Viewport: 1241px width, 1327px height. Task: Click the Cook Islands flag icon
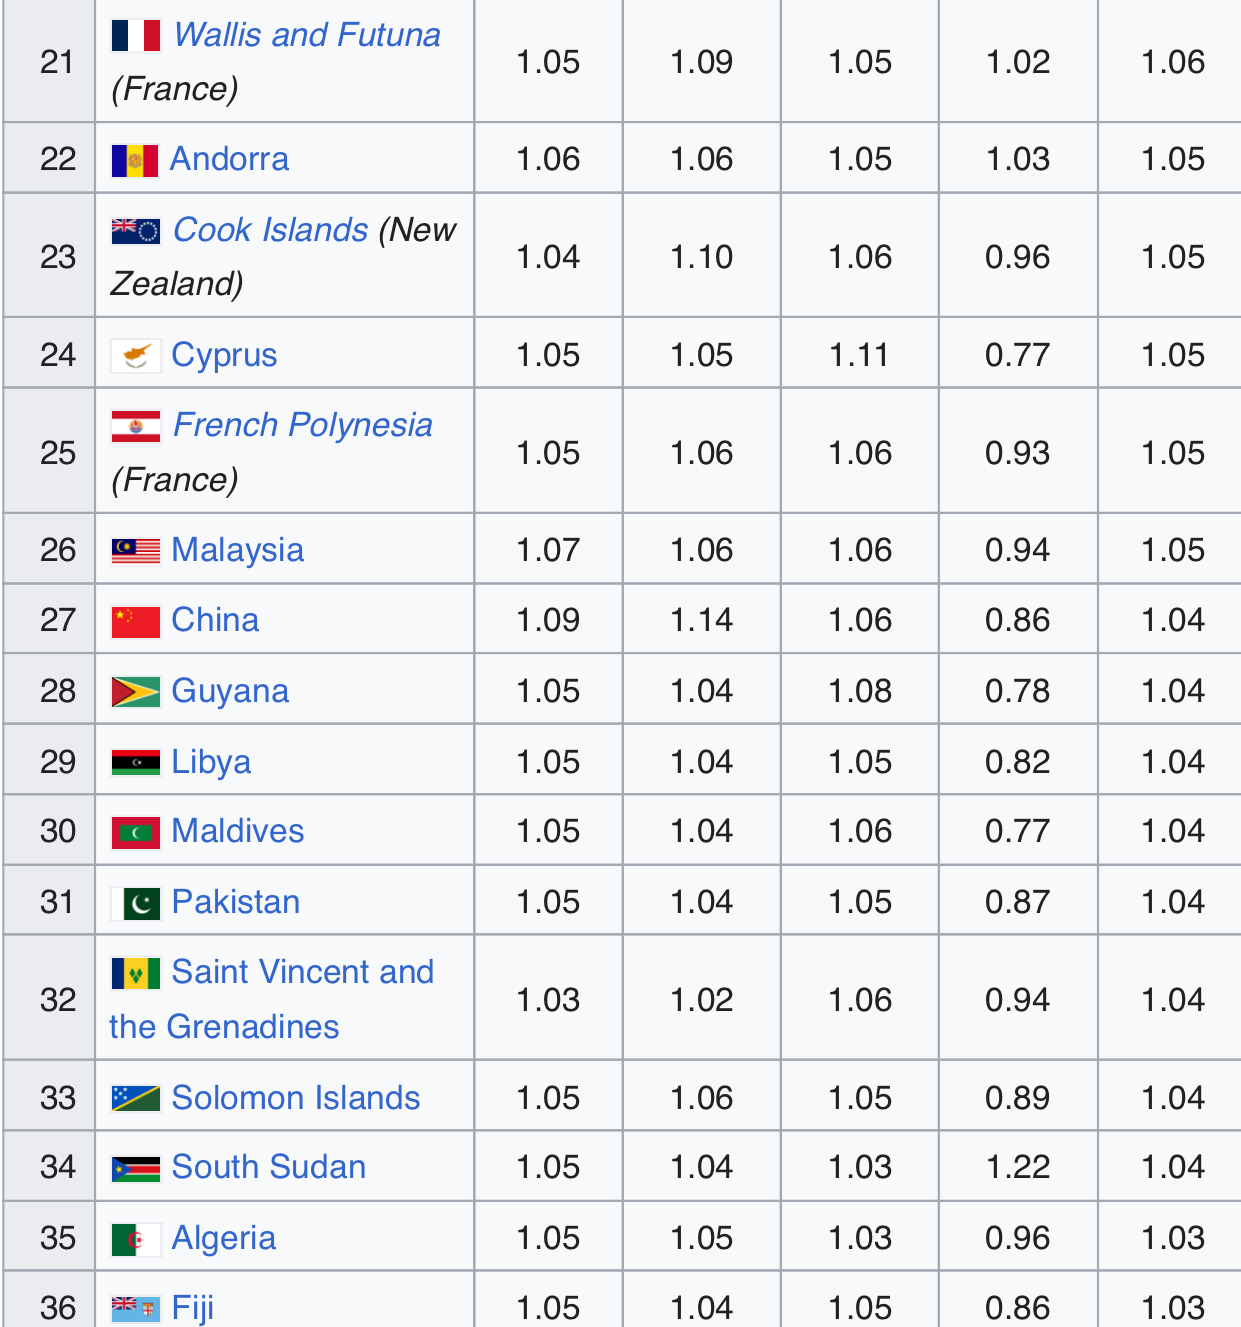coord(135,231)
